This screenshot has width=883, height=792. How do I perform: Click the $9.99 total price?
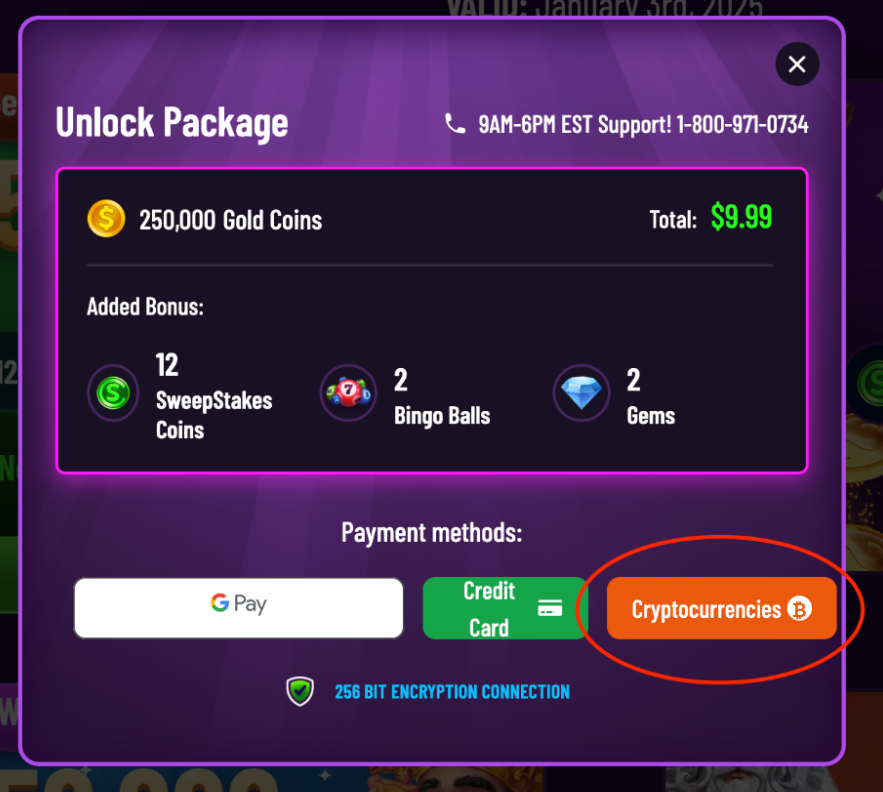pyautogui.click(x=741, y=217)
